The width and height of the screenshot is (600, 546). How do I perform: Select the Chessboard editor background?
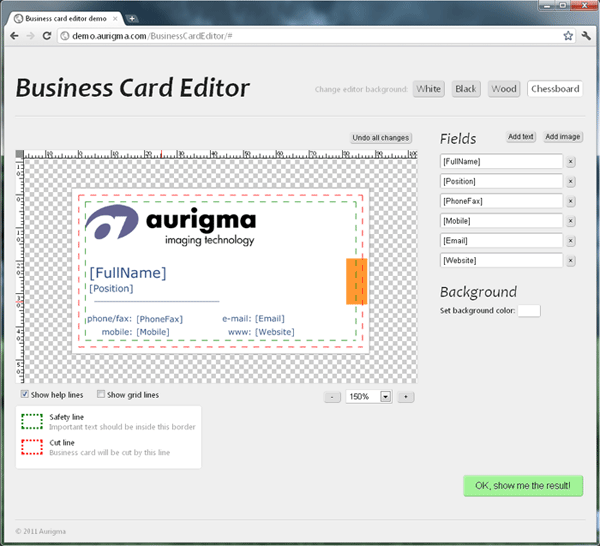tap(555, 89)
